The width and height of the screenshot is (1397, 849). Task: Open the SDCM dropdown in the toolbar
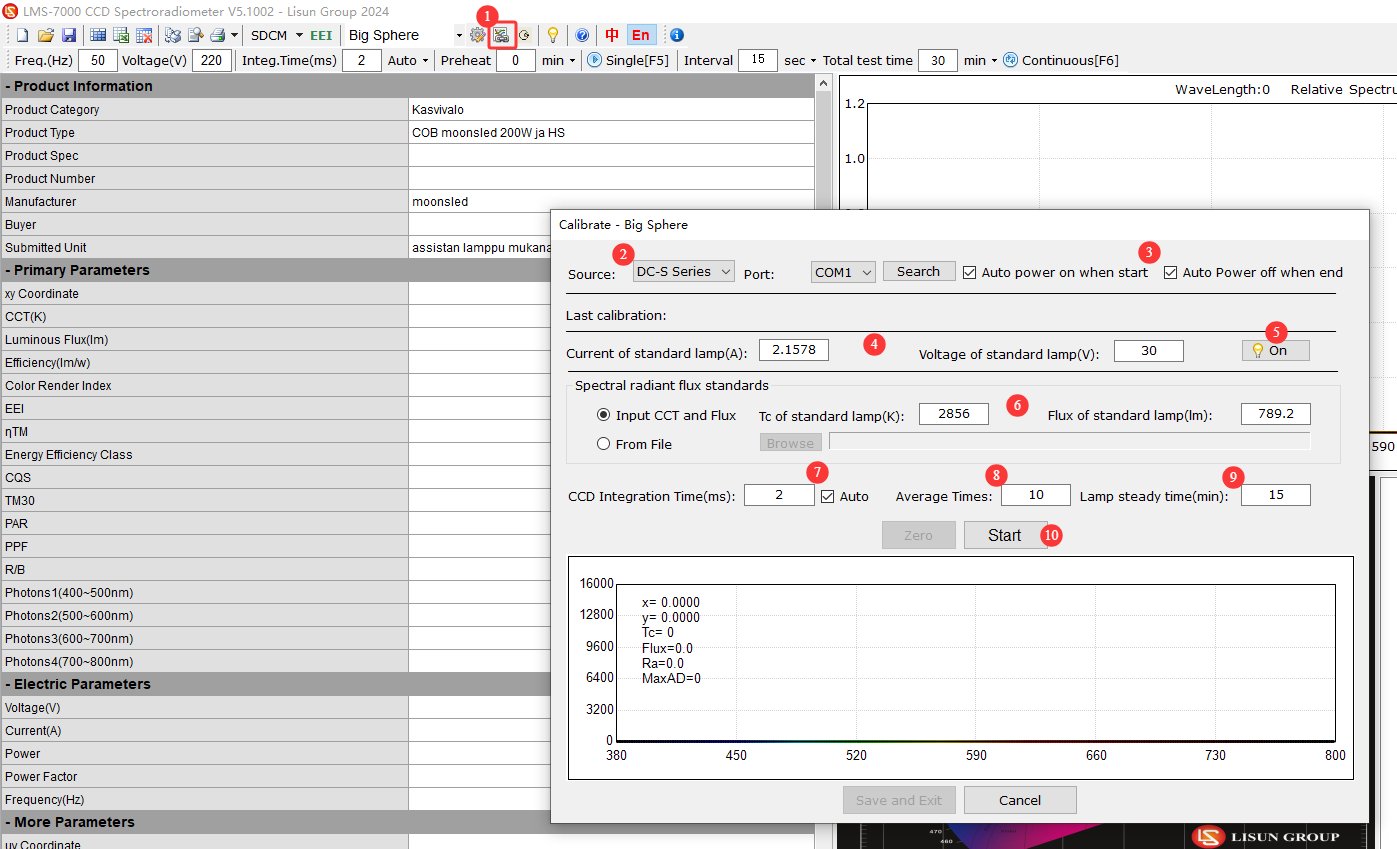pyautogui.click(x=299, y=35)
